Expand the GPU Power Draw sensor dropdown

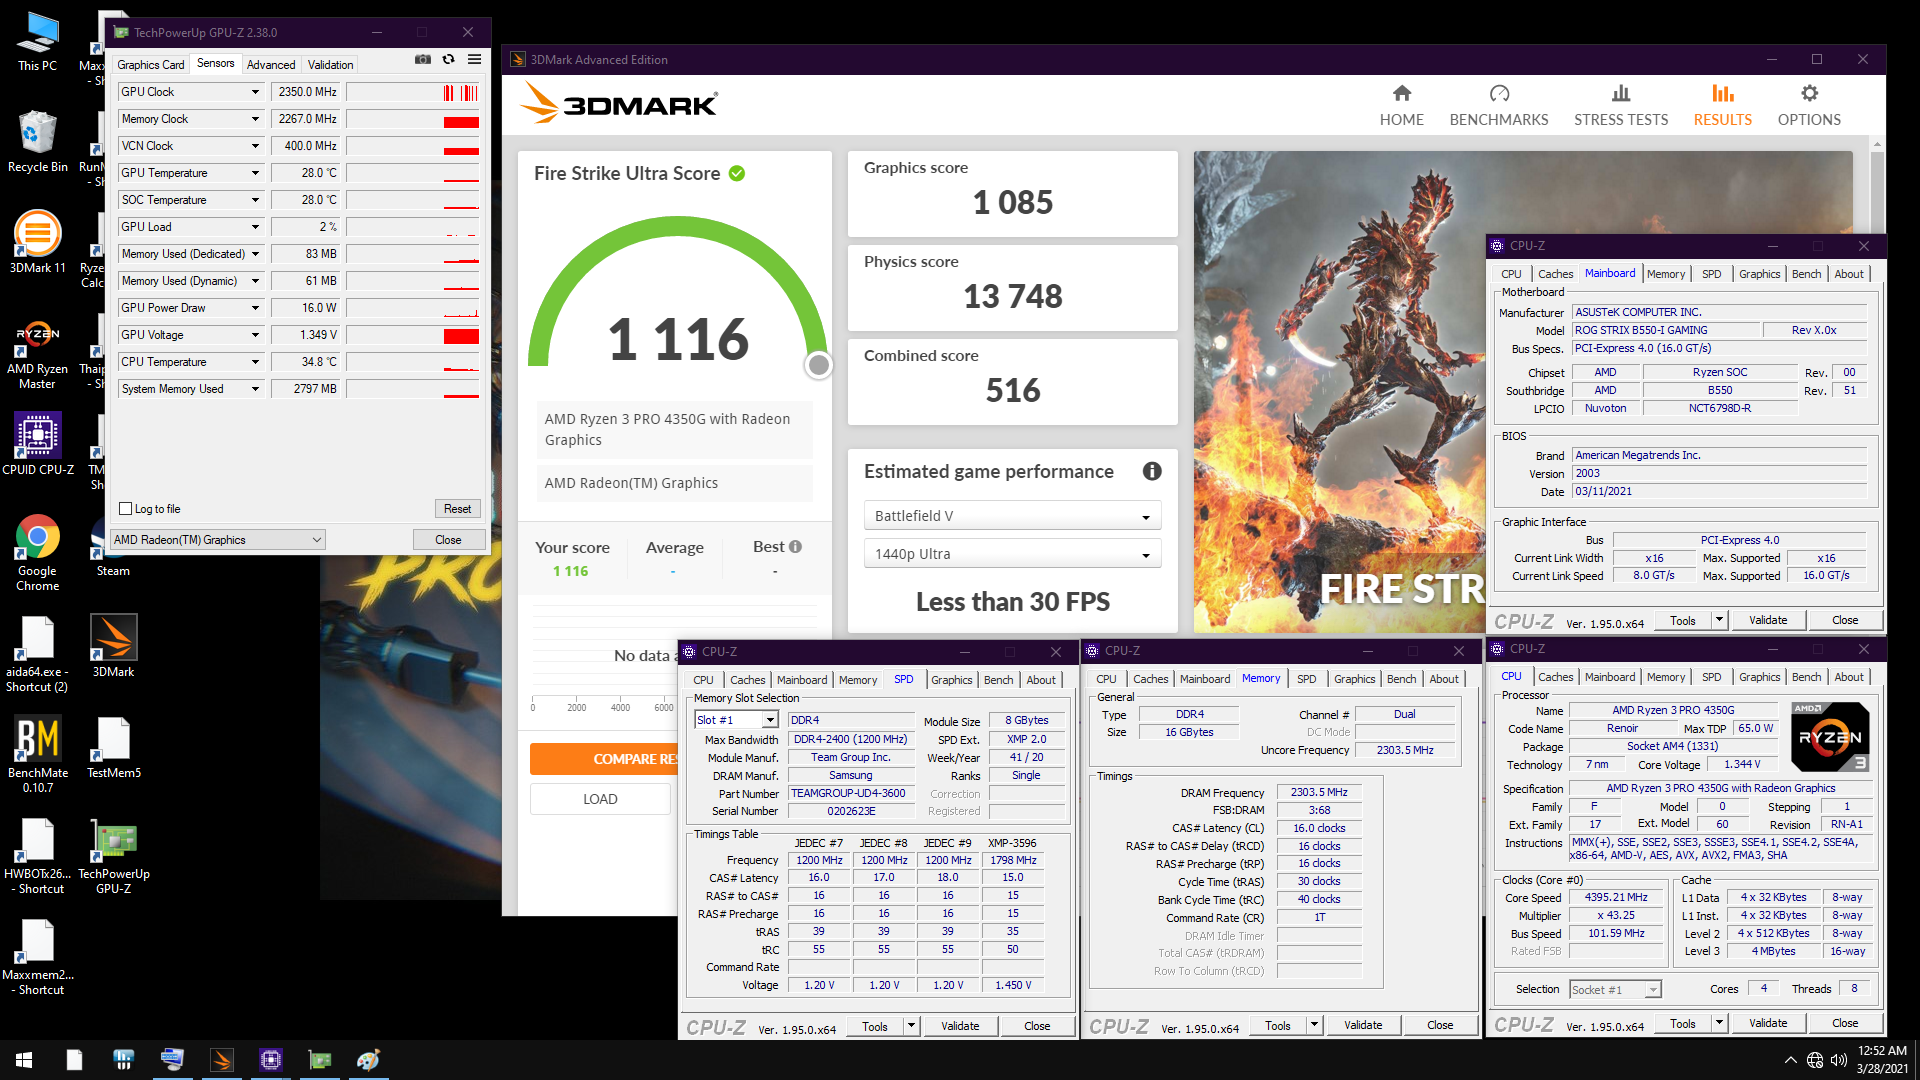pyautogui.click(x=255, y=308)
